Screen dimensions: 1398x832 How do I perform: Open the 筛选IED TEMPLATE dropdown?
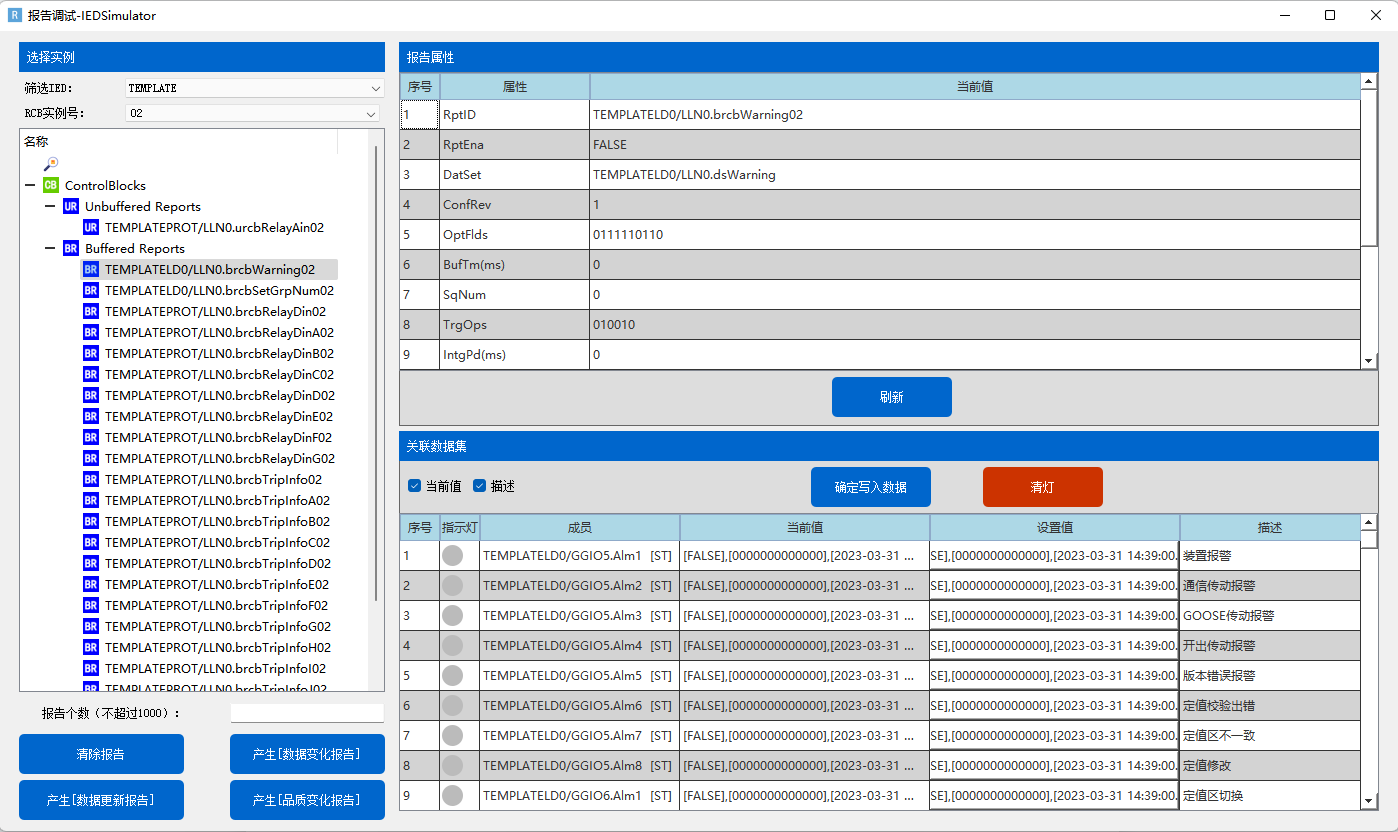(x=255, y=88)
